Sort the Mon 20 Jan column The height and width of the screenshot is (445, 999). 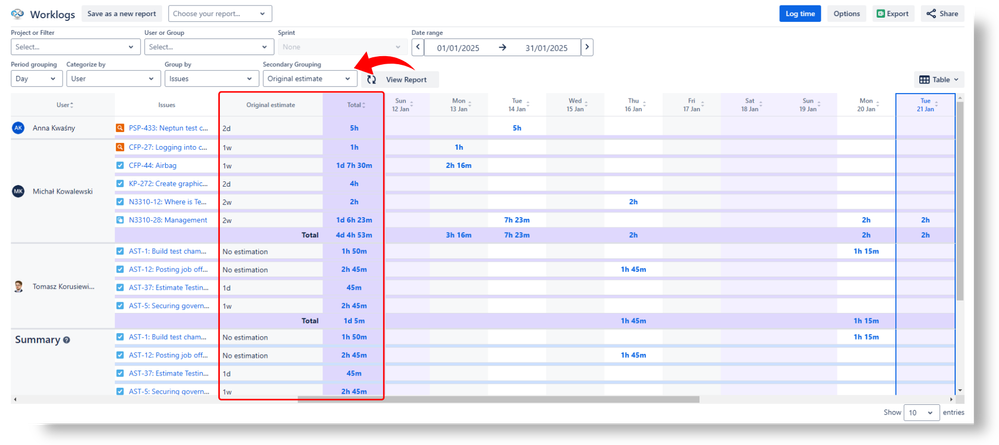point(879,105)
